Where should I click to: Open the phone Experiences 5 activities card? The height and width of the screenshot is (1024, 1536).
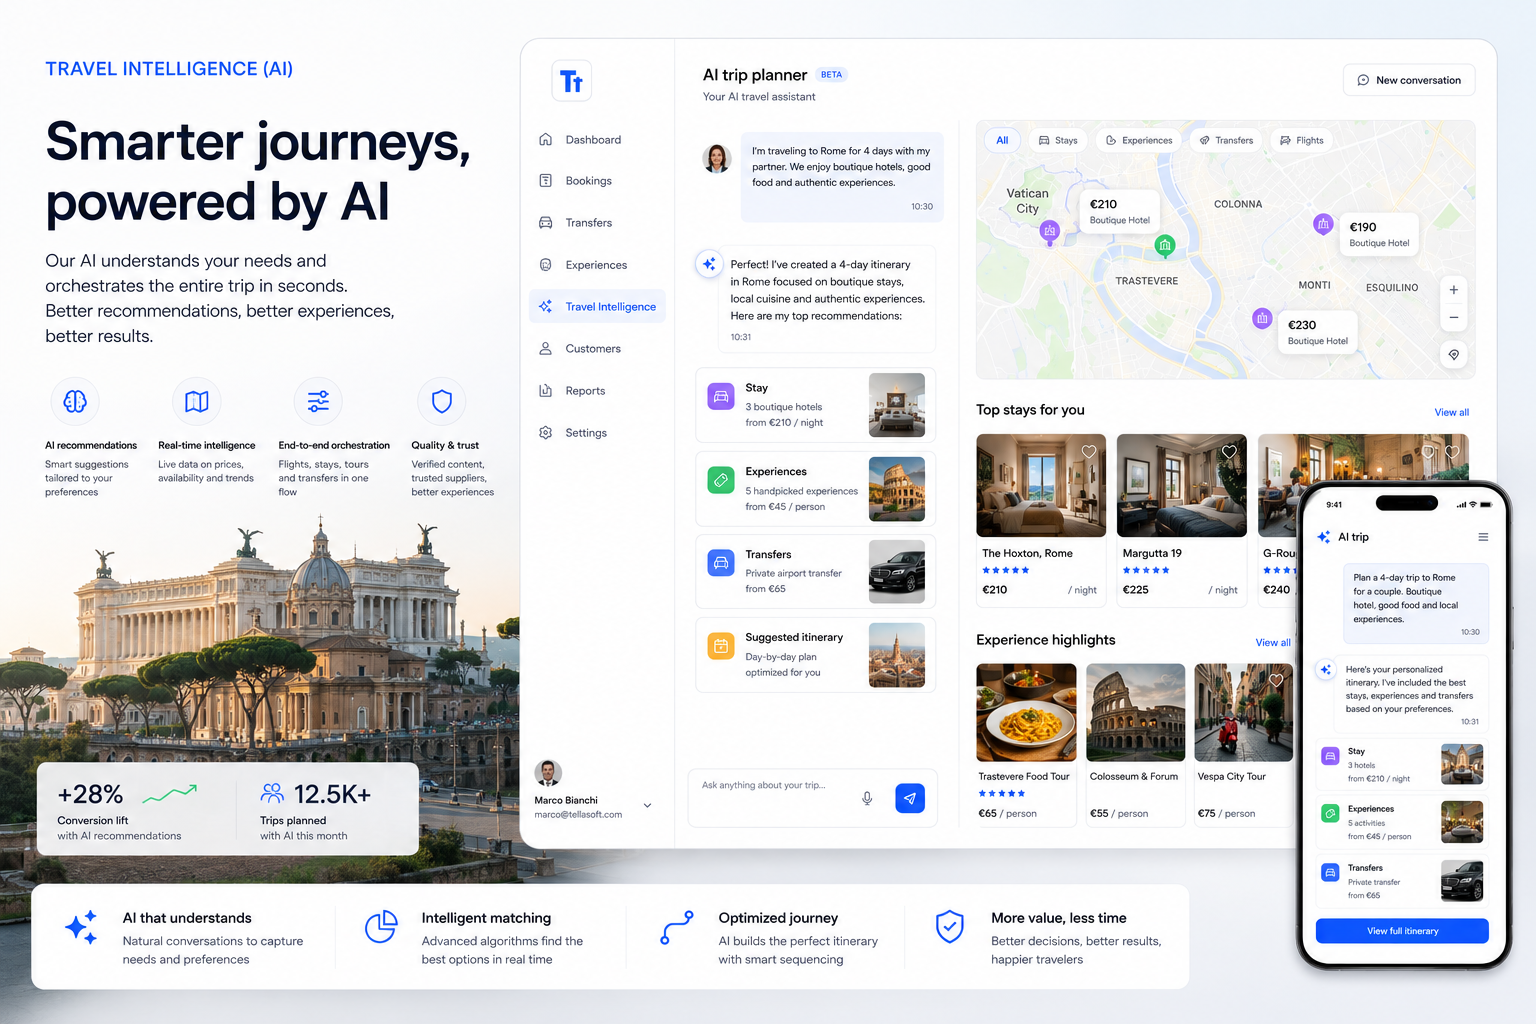click(x=1402, y=823)
